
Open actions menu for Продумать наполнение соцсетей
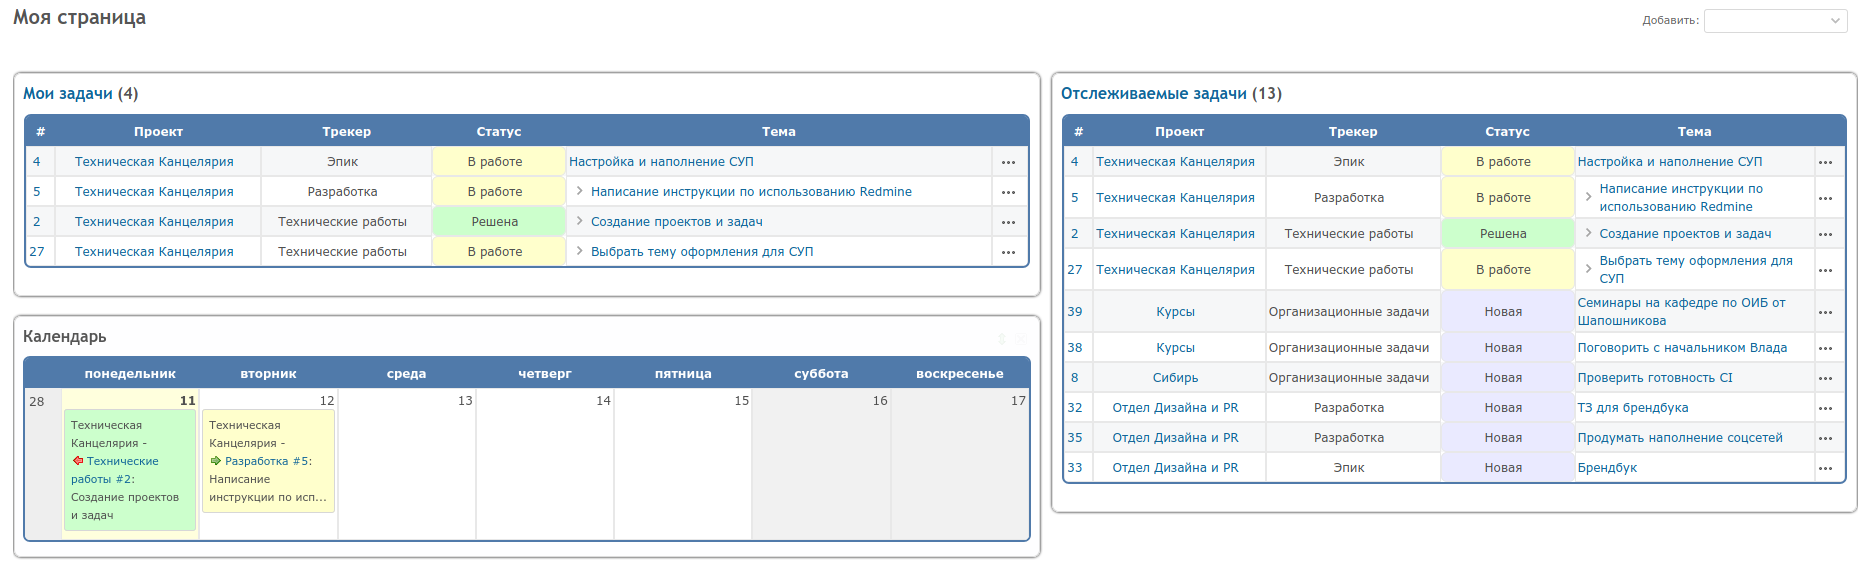pyautogui.click(x=1825, y=438)
